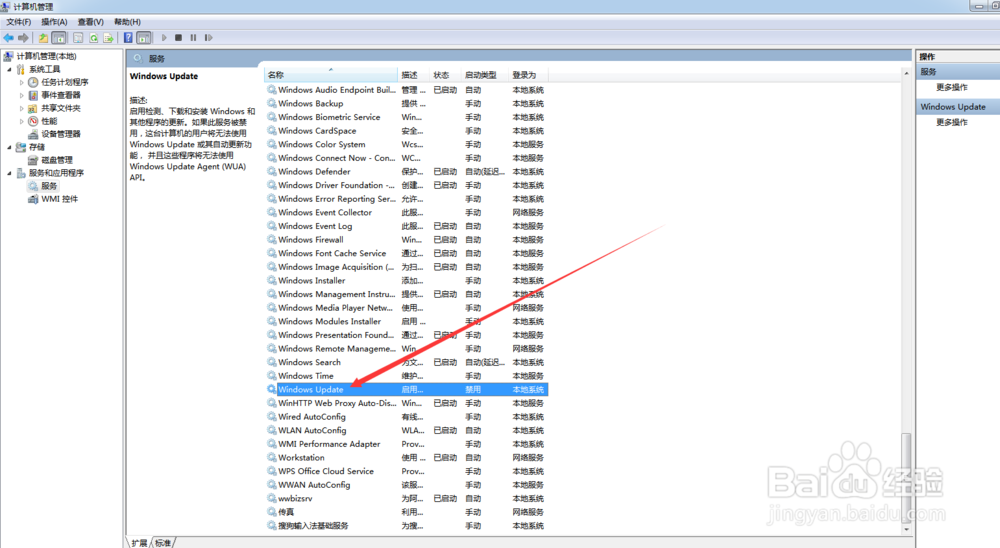Open the 文件(F) menu
This screenshot has width=1000, height=548.
point(18,22)
